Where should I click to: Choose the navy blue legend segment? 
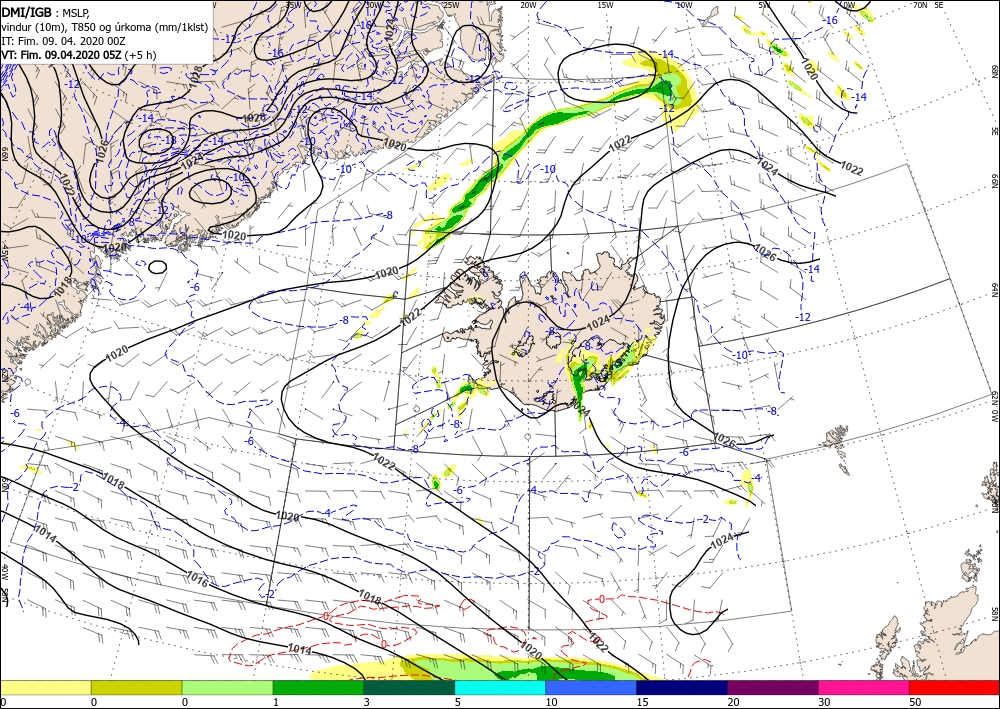tap(682, 687)
